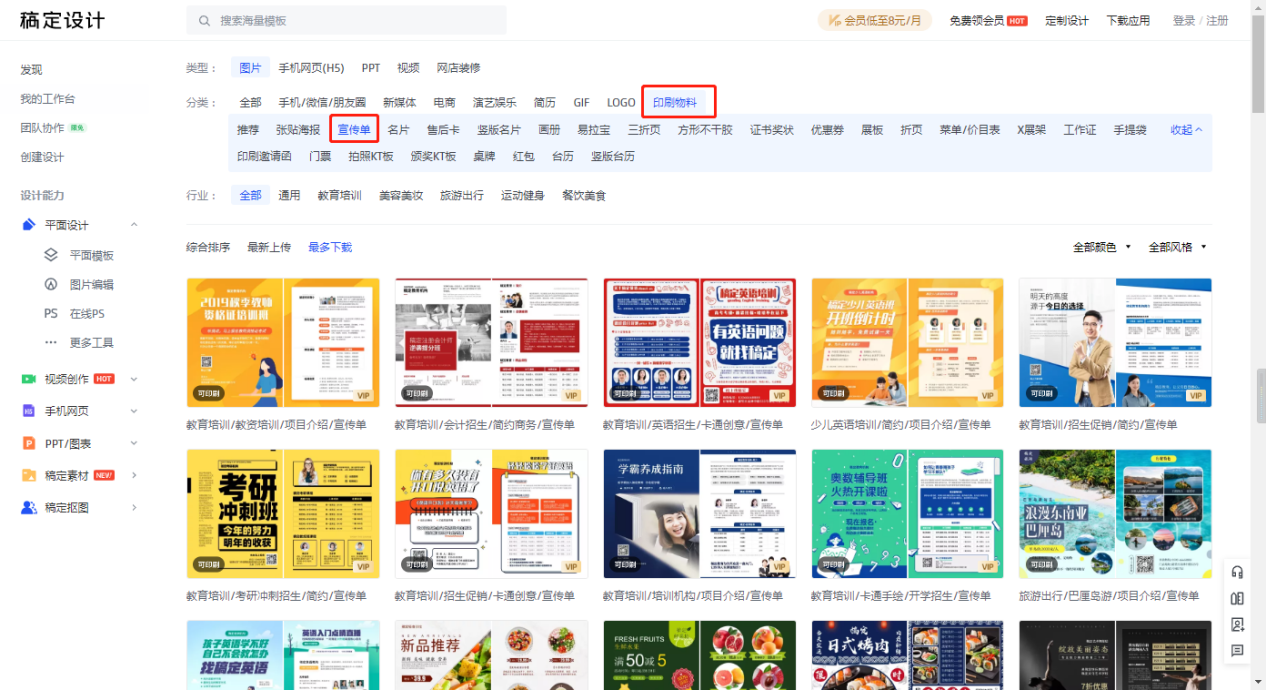Image resolution: width=1266 pixels, height=690 pixels.
Task: Click the 手机网页 H5 icon
Action: click(29, 411)
